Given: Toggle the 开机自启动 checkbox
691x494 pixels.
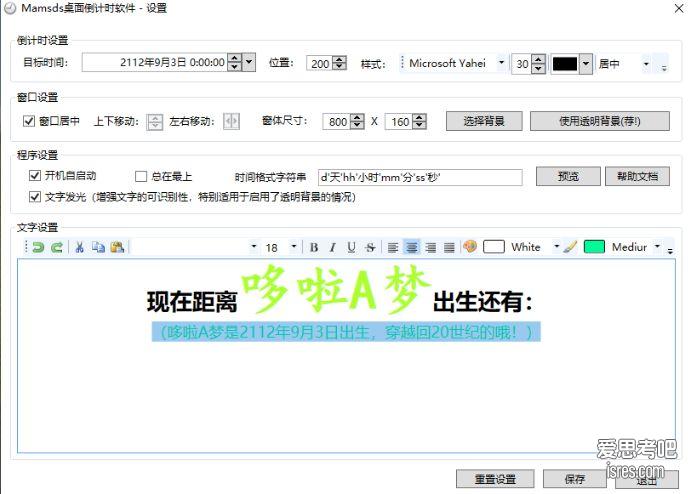Looking at the screenshot, I should pyautogui.click(x=35, y=176).
